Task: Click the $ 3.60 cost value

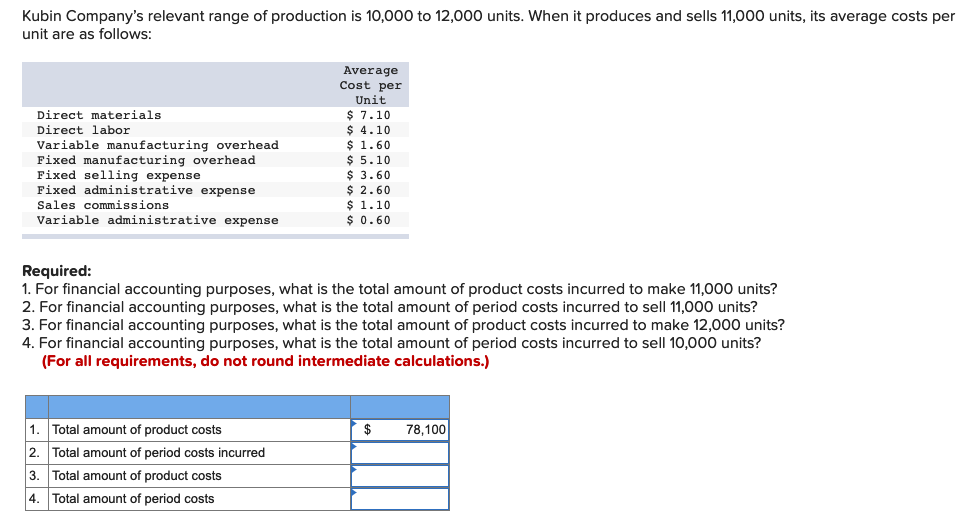Action: click(368, 175)
